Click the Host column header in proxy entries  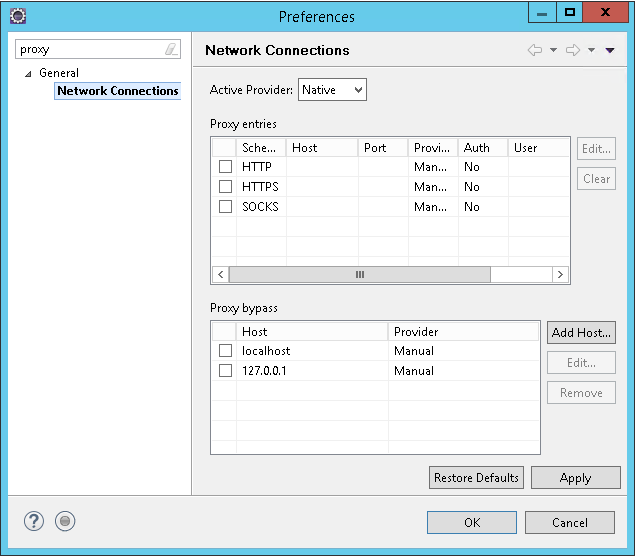[x=322, y=148]
